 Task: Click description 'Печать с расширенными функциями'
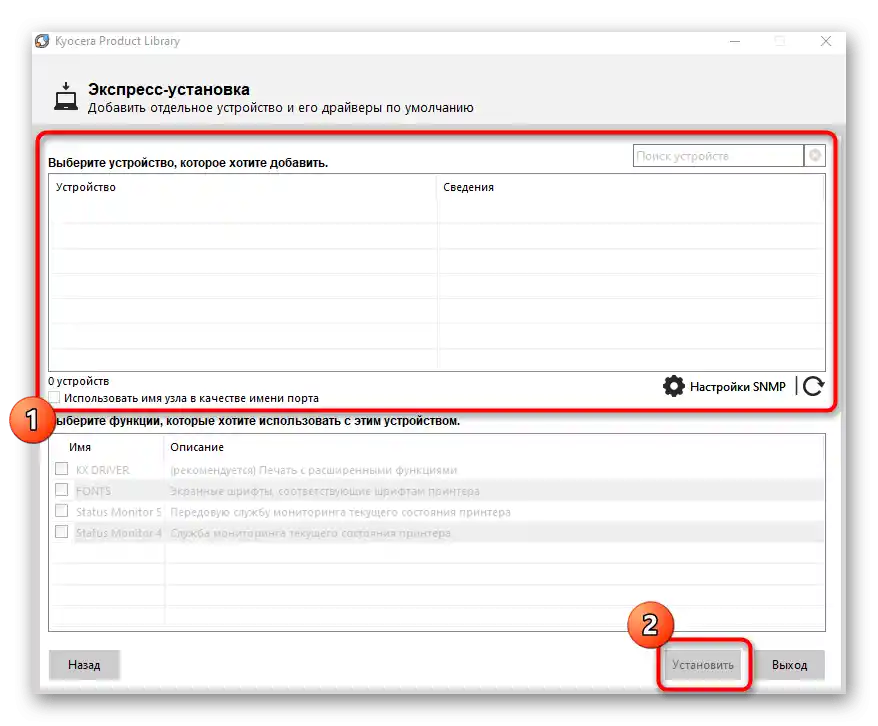click(358, 470)
